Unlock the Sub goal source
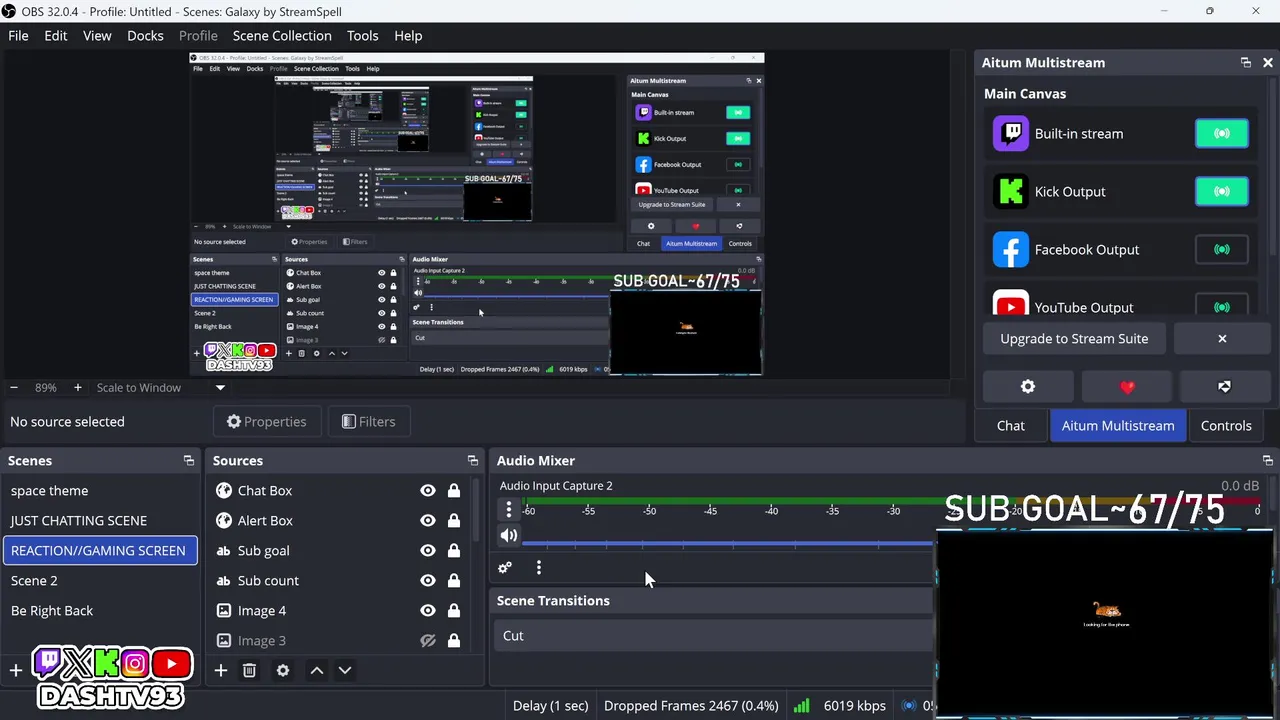This screenshot has width=1280, height=720. (x=454, y=550)
